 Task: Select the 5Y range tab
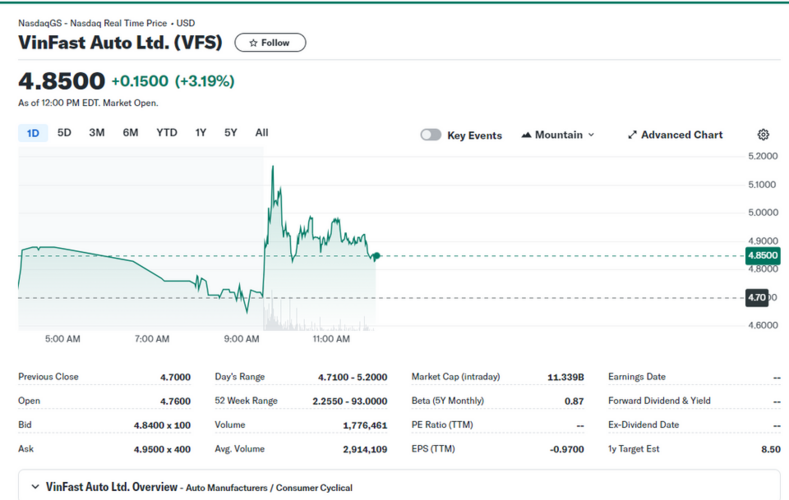230,133
